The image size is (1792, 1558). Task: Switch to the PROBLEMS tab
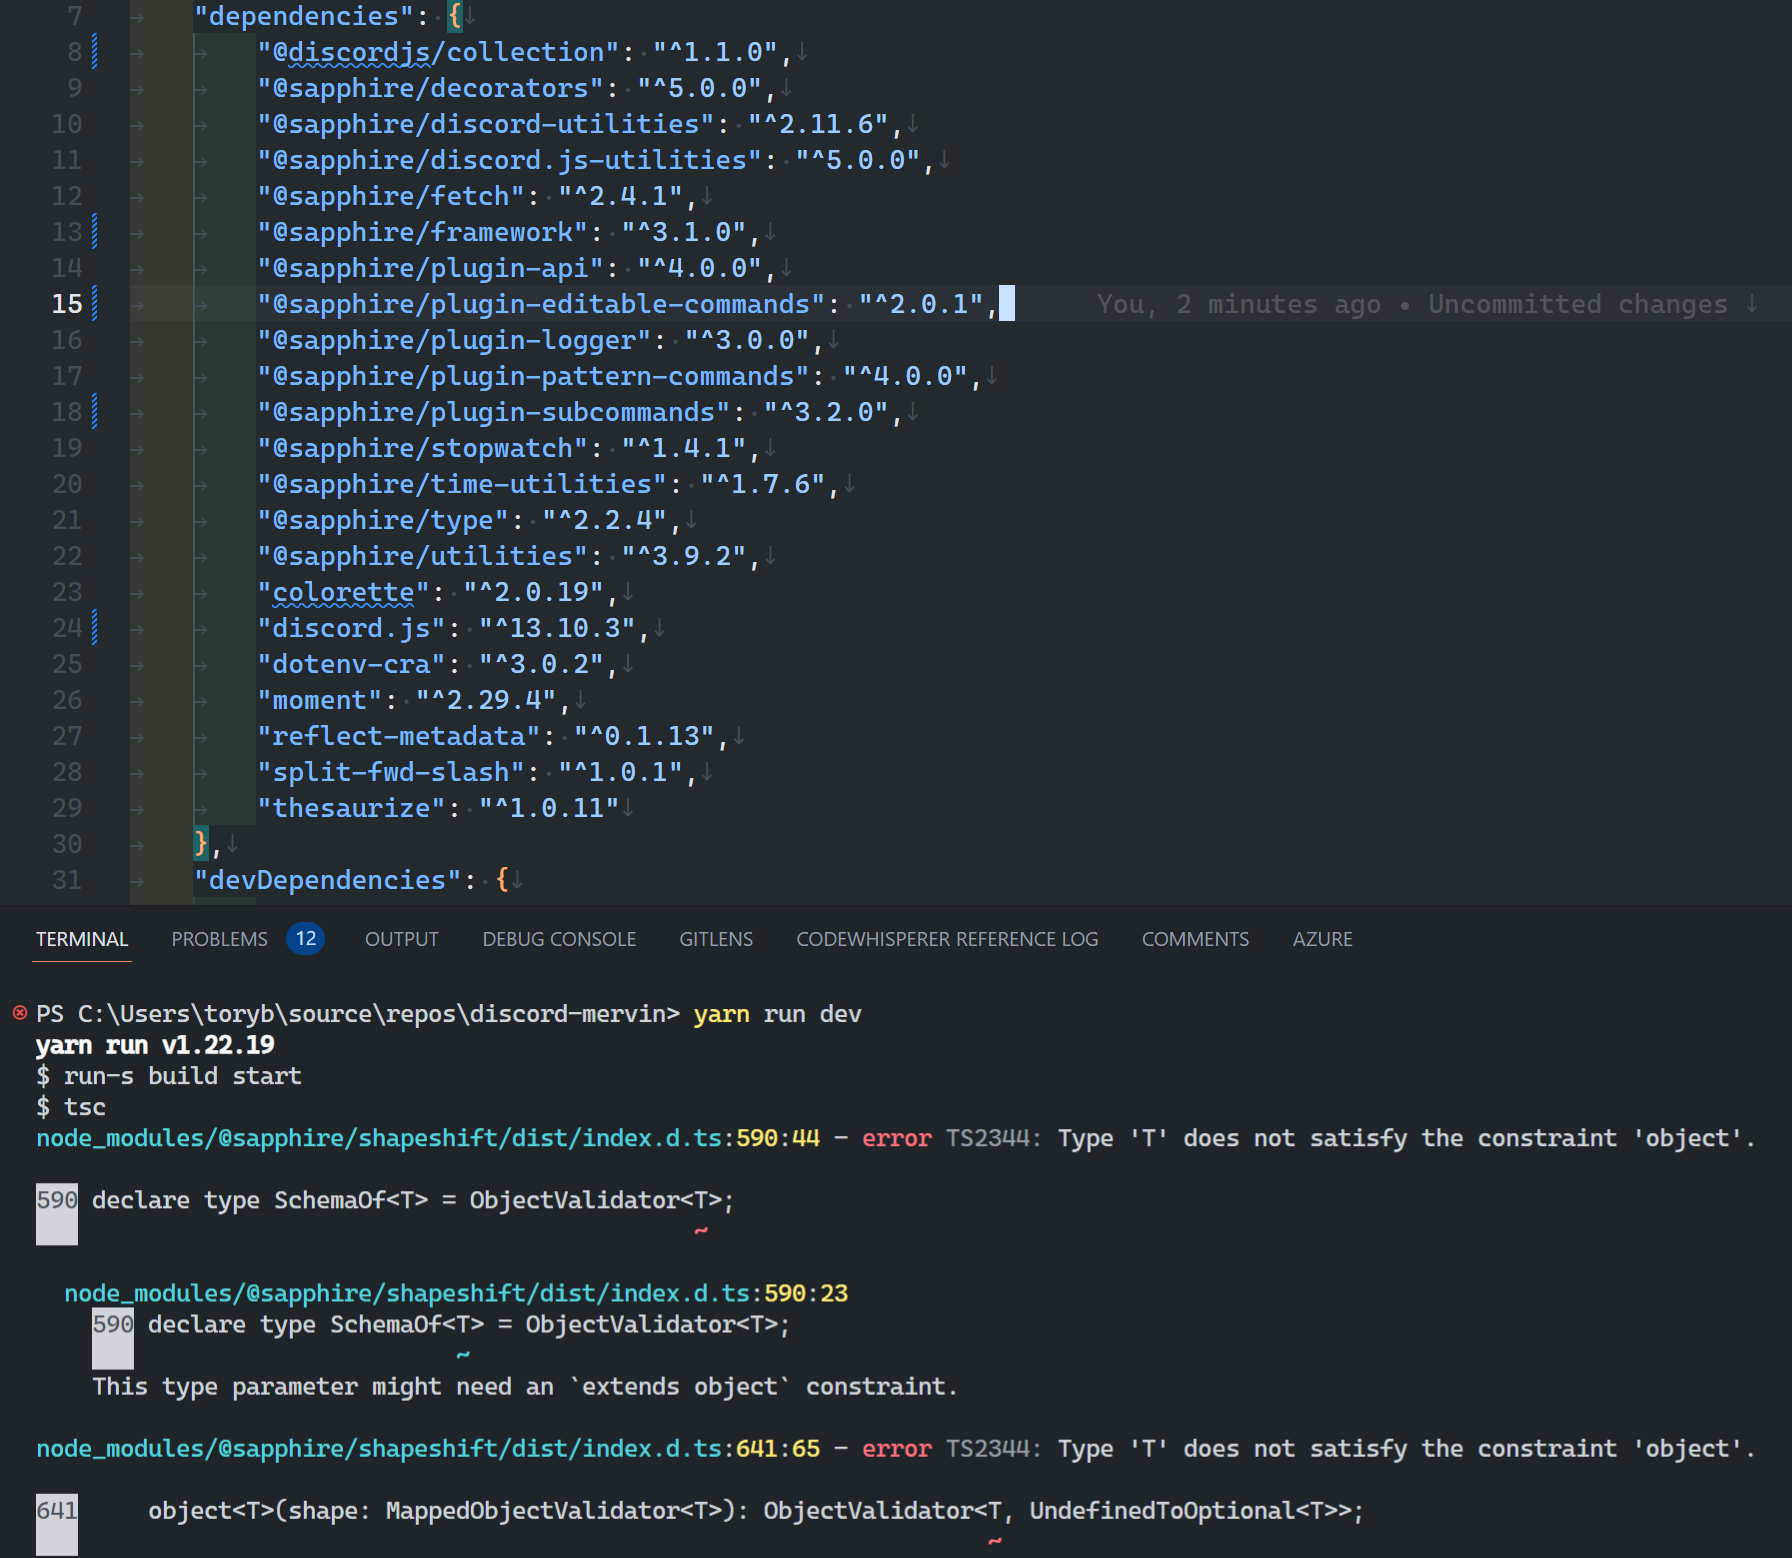click(218, 938)
